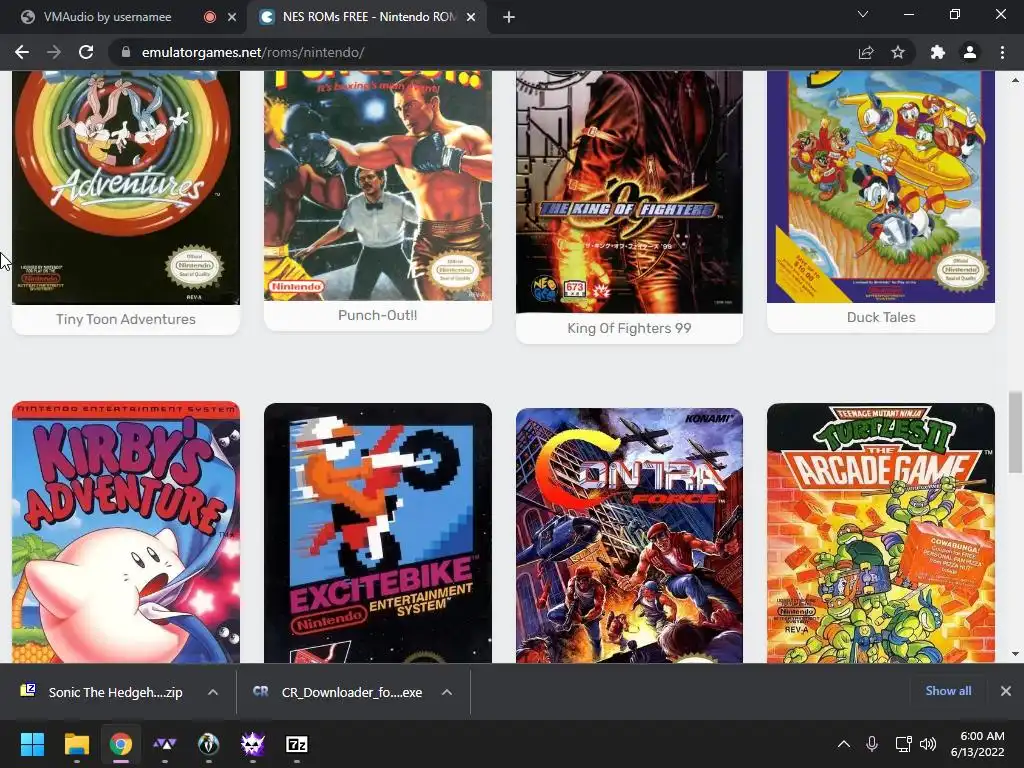Open File Explorer from the taskbar
This screenshot has width=1024, height=768.
click(x=76, y=744)
